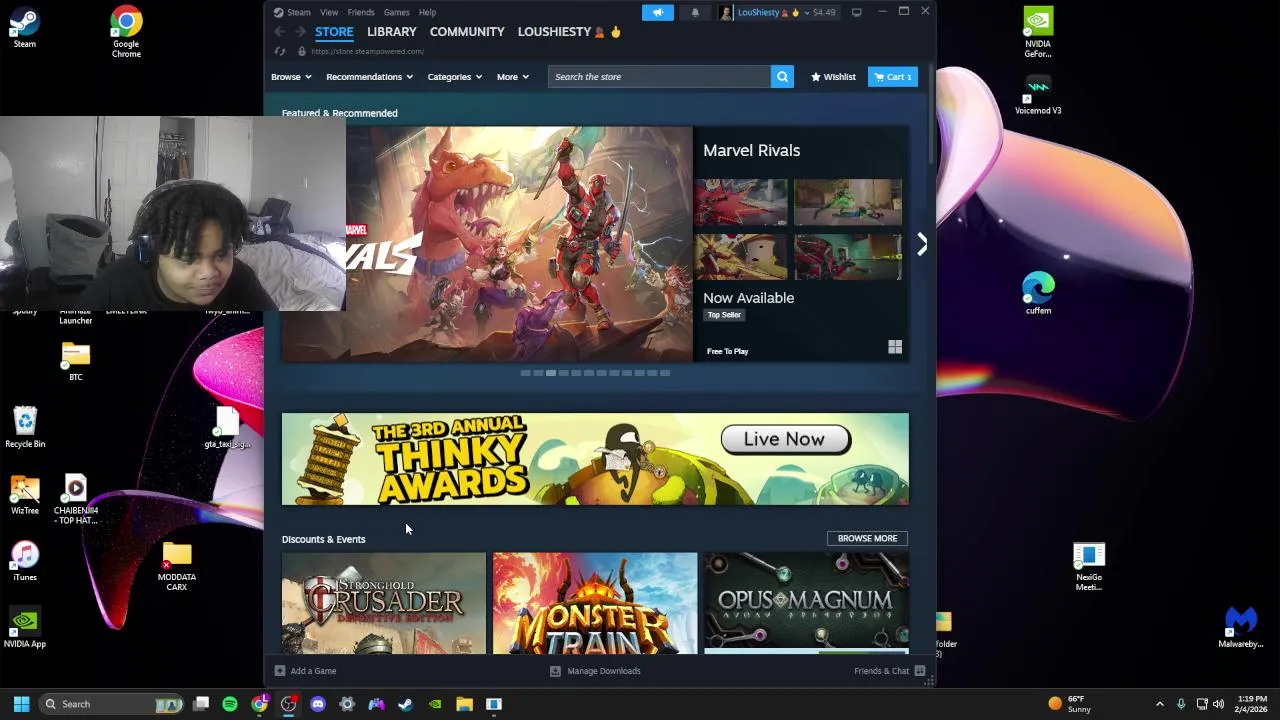Open the Malwarebytes desktop icon
This screenshot has height=720, width=1280.
[x=1241, y=628]
